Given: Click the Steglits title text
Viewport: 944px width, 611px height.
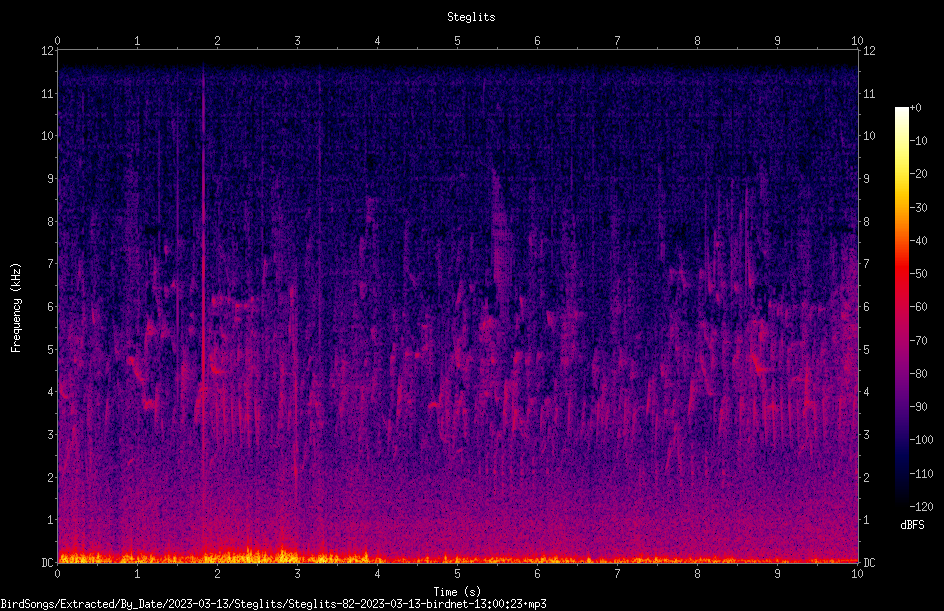Looking at the screenshot, I should [x=471, y=17].
